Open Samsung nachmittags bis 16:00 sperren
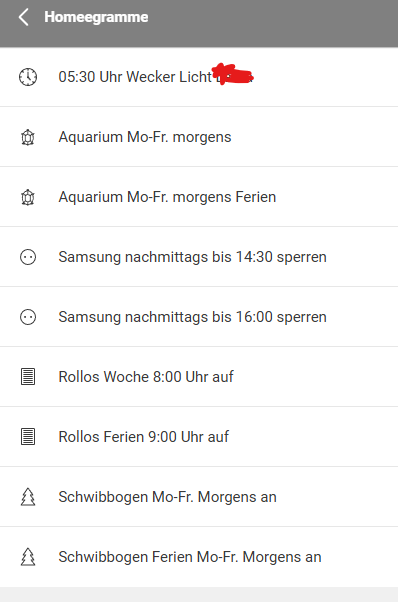 [x=199, y=317]
